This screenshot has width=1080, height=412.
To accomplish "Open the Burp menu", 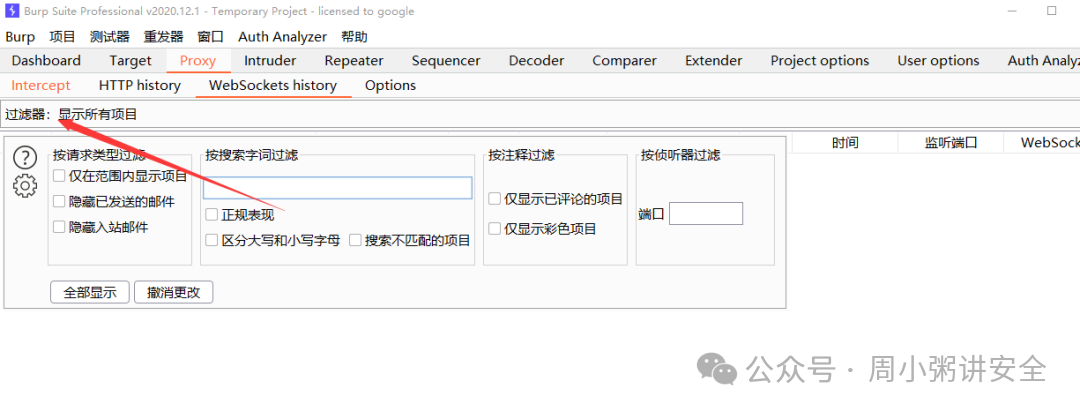I will coord(20,37).
